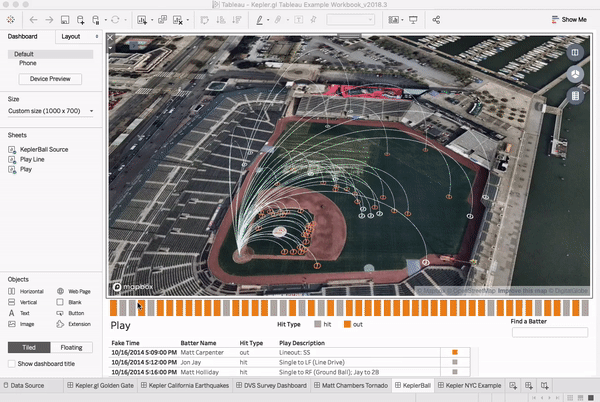Open the show/hide cards icon
The height and width of the screenshot is (402, 600).
(393, 20)
